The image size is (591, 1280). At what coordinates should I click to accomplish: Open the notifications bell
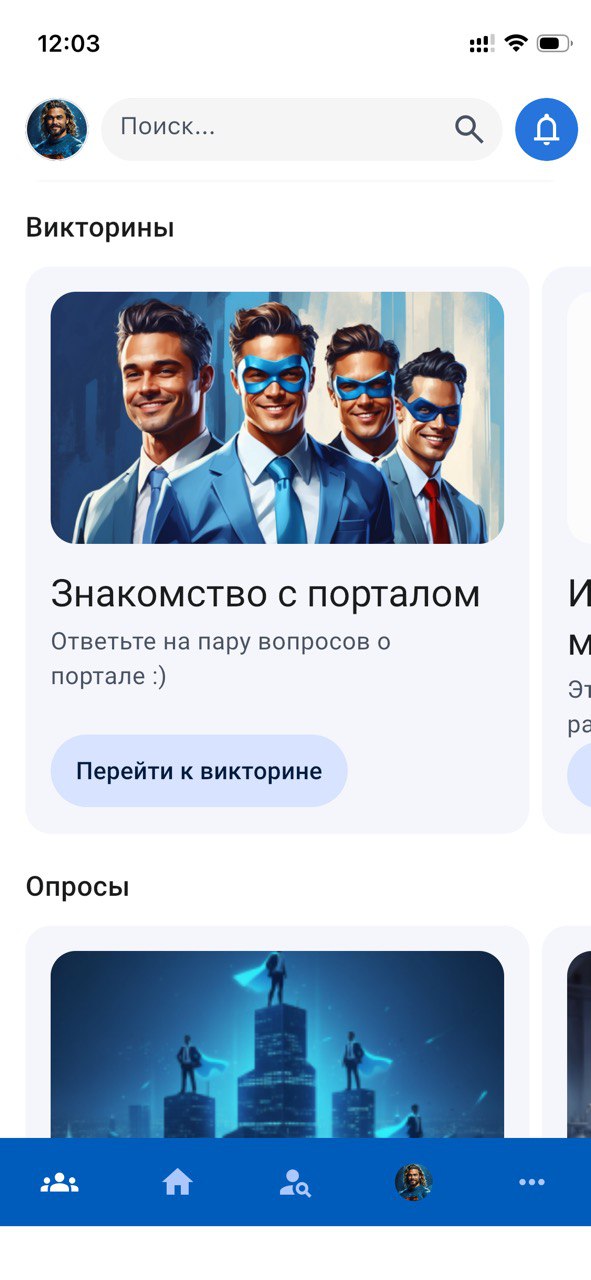click(546, 129)
